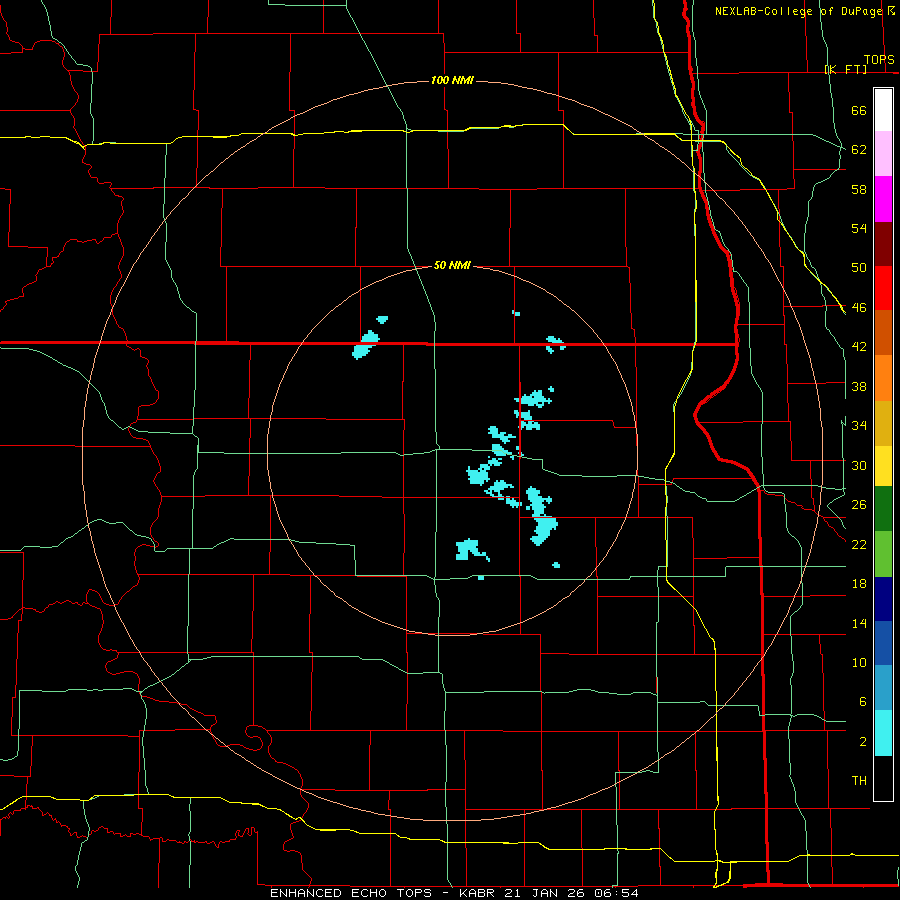The image size is (900, 900).
Task: Click the 34 value on the legend scale
Action: coord(859,426)
